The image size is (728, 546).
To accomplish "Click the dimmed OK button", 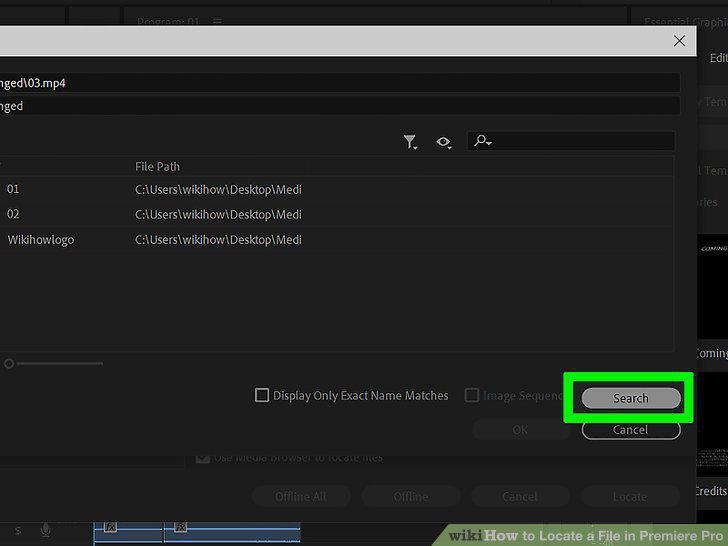I will pos(520,430).
